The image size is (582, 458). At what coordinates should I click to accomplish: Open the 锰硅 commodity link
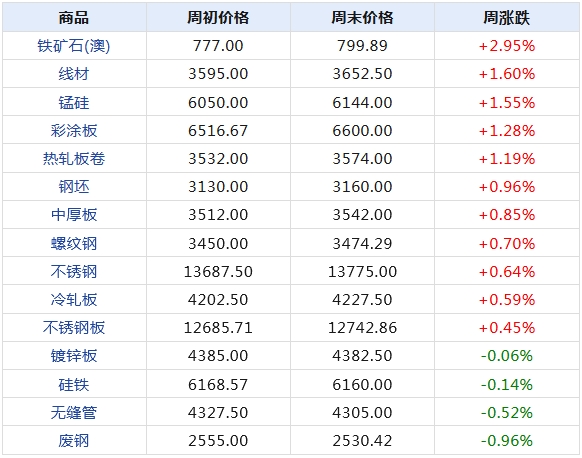click(74, 102)
